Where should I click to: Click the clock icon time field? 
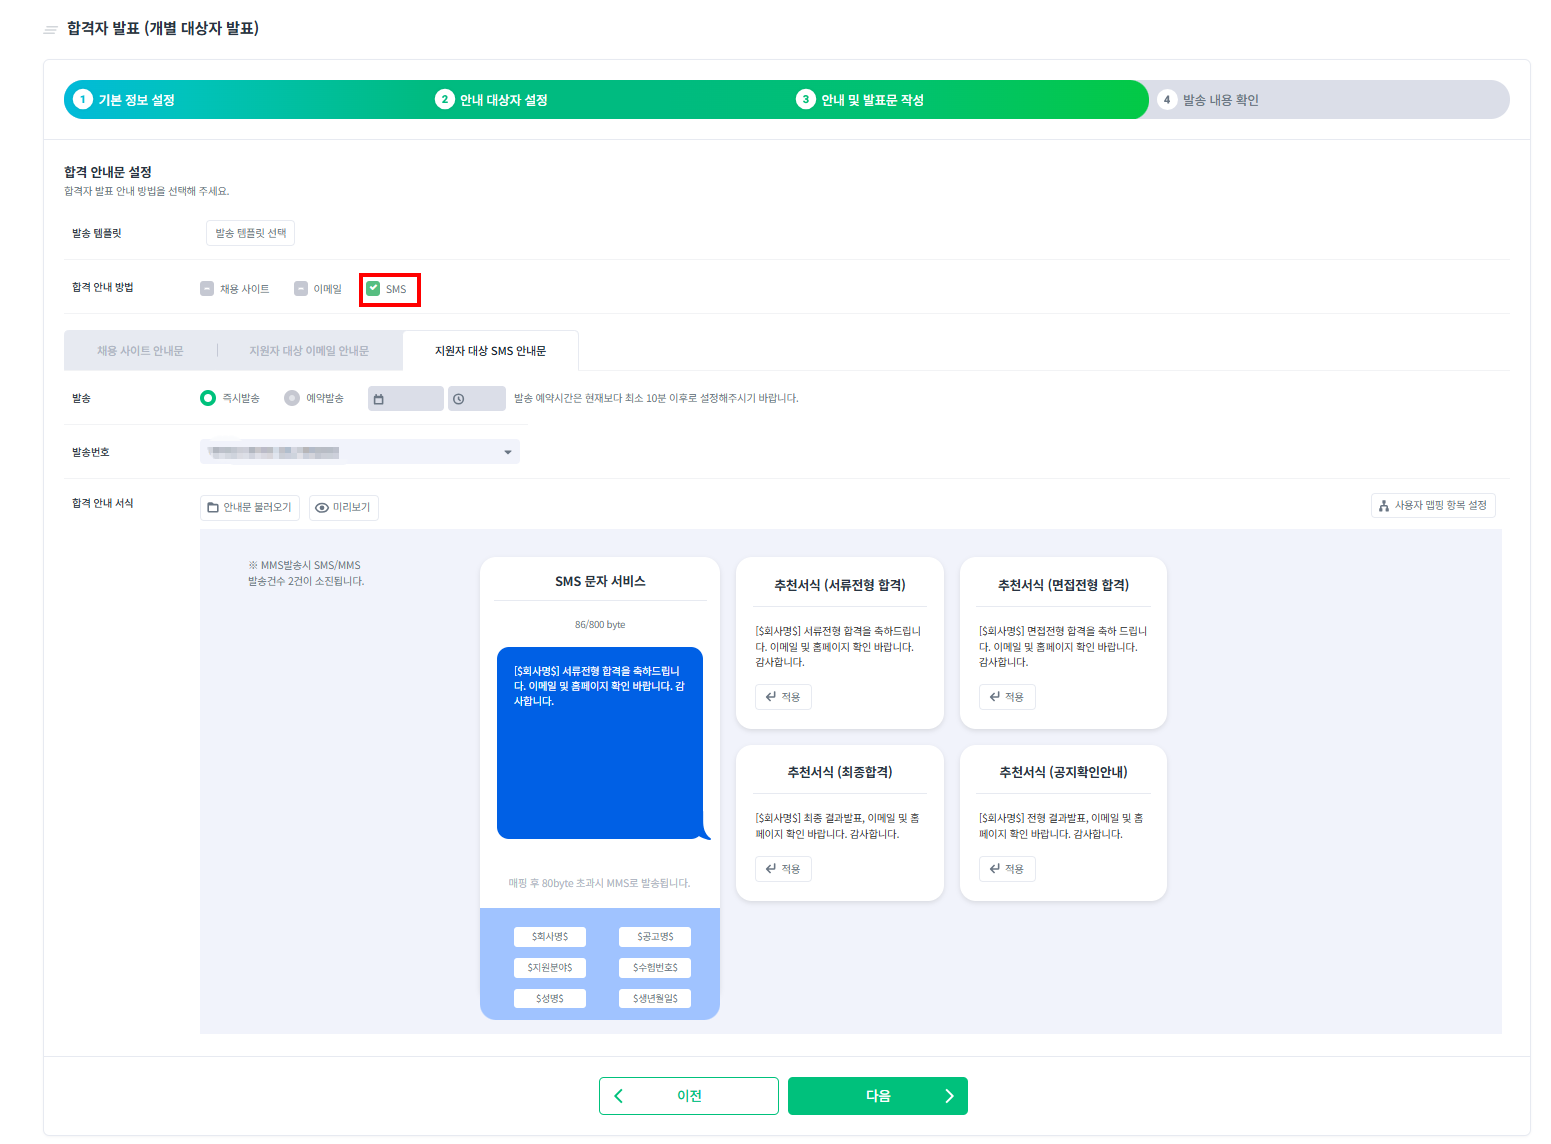[x=476, y=399]
